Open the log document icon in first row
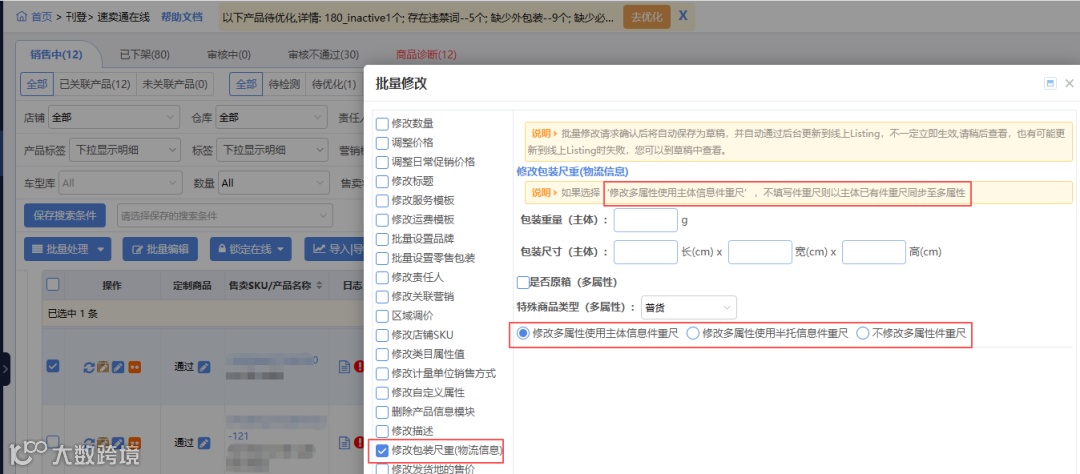Viewport: 1080px width, 474px height. point(345,367)
